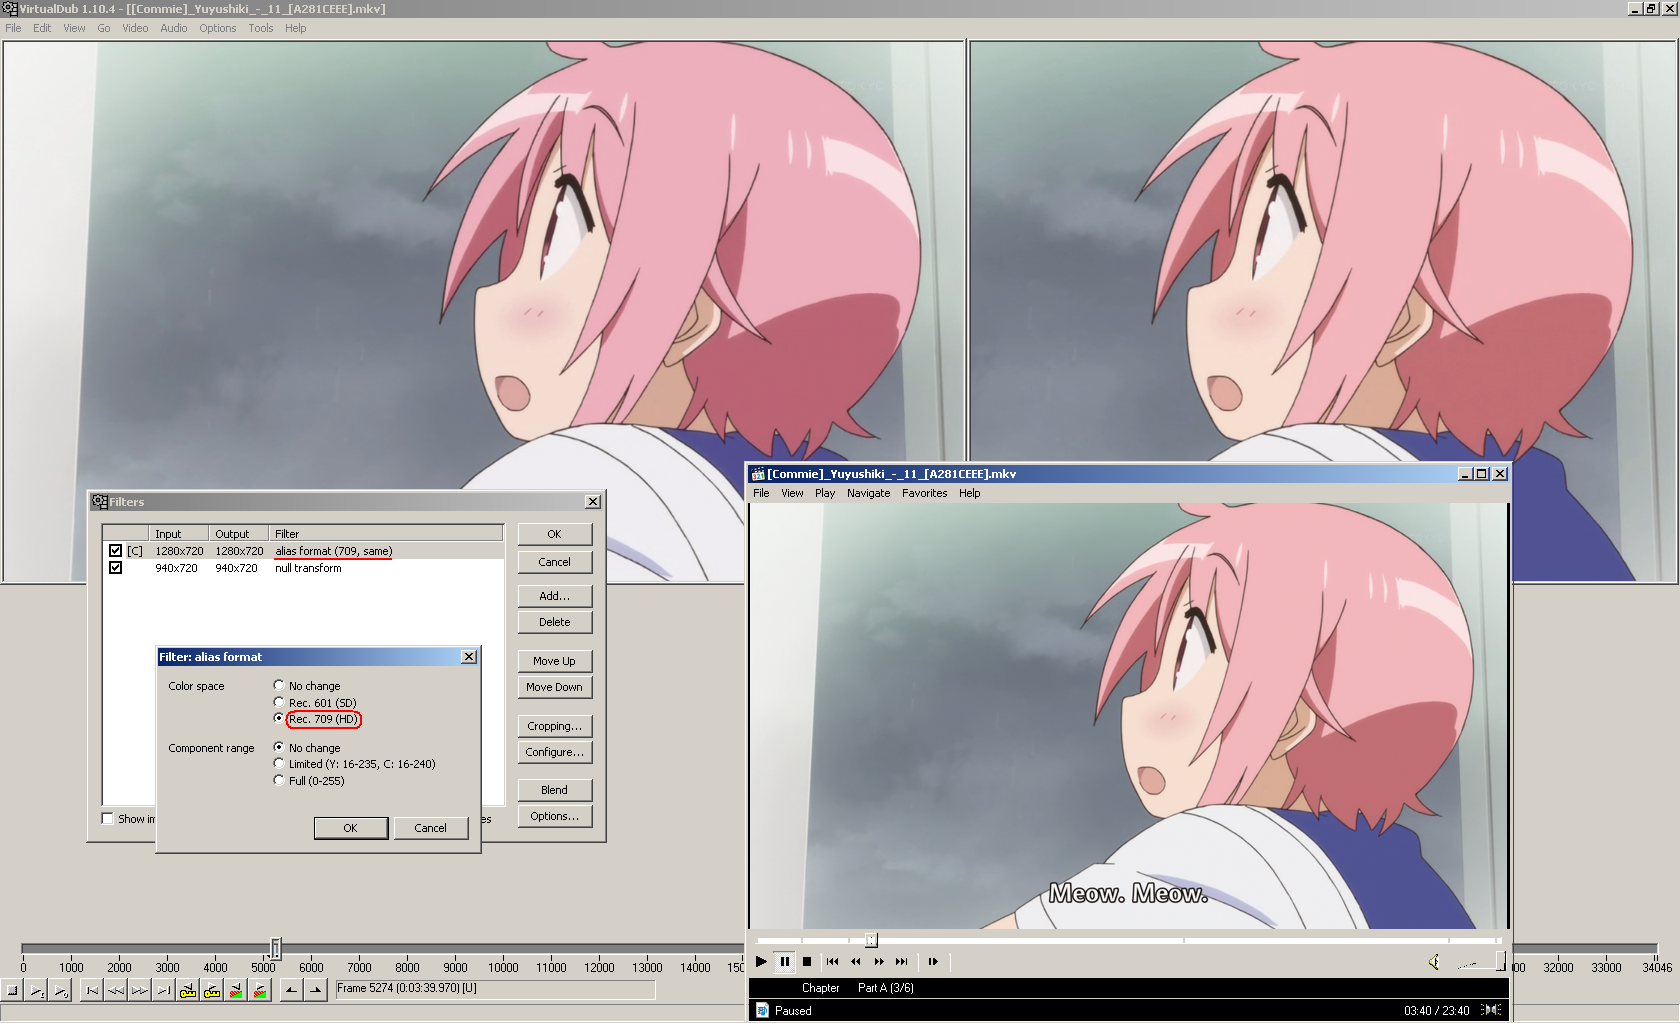This screenshot has height=1023, width=1680.
Task: Step forward in VirtualDub toolbar
Action: [x=140, y=990]
